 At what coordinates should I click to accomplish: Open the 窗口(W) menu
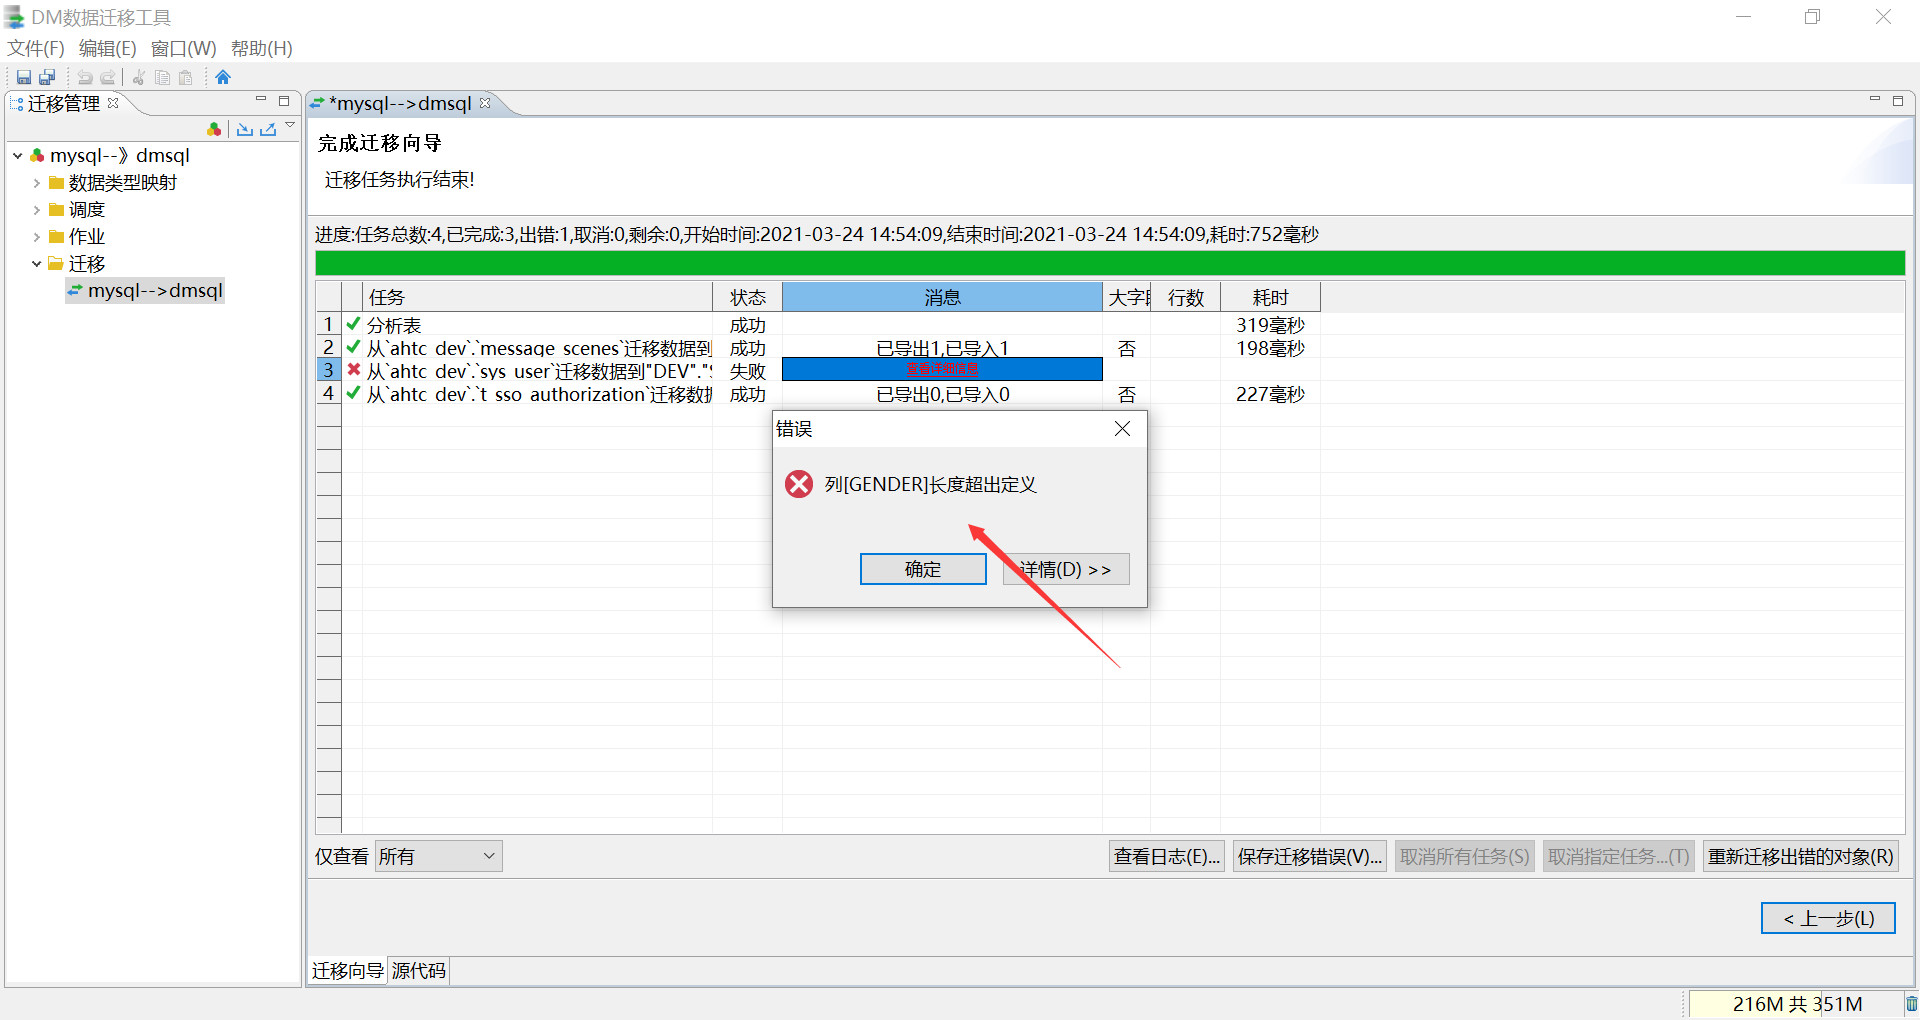tap(182, 48)
